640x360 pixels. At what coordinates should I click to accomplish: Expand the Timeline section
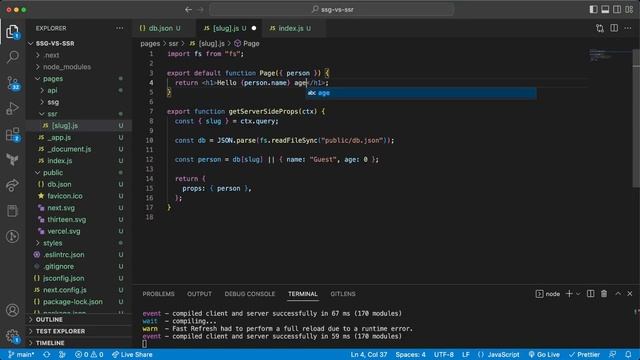pyautogui.click(x=79, y=343)
